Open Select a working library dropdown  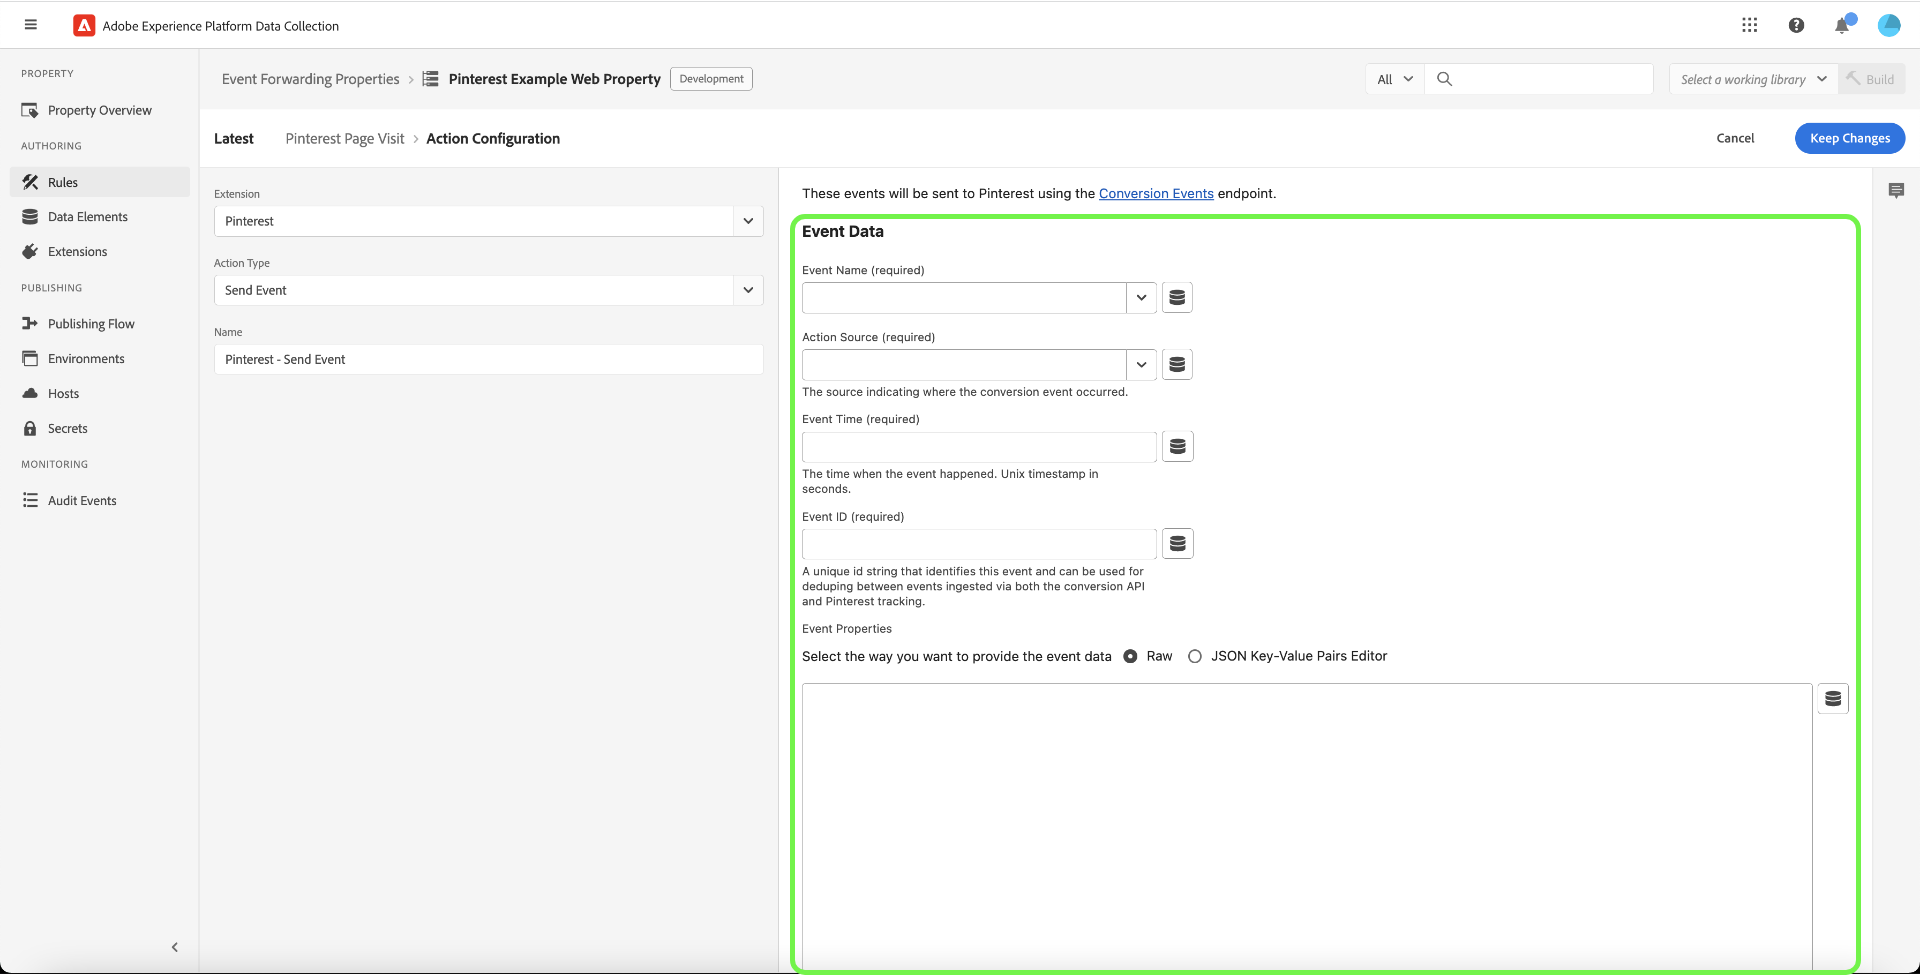(x=1754, y=79)
